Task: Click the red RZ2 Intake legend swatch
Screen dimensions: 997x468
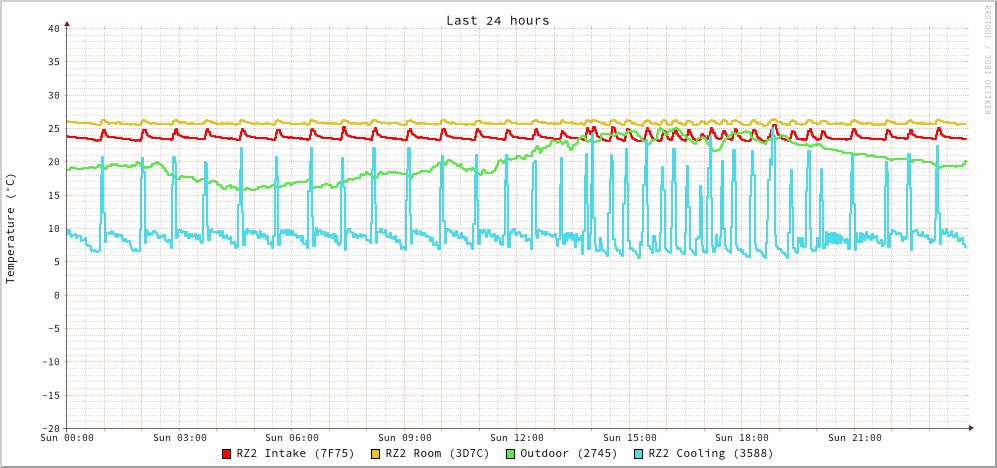Action: point(227,454)
